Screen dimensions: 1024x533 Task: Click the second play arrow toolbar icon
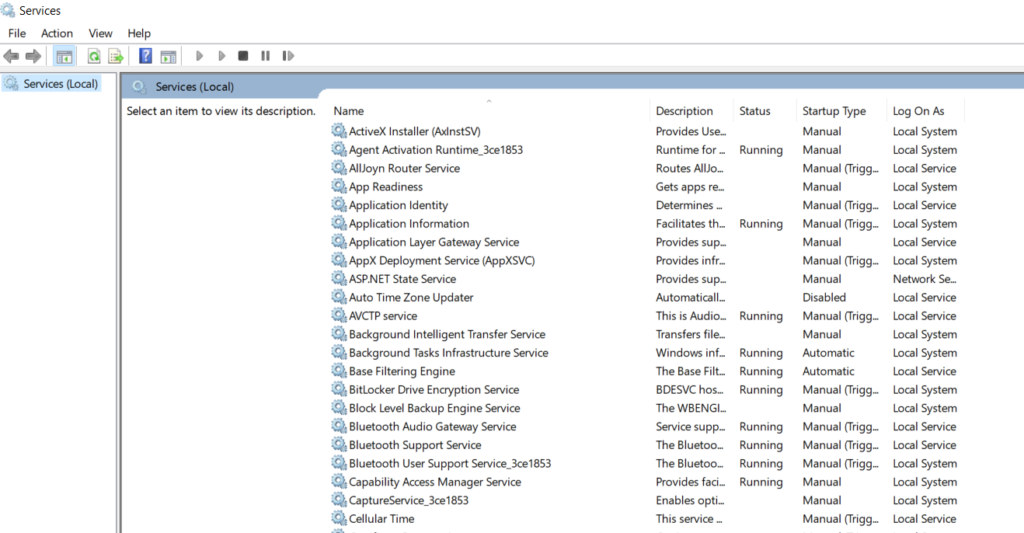coord(222,56)
